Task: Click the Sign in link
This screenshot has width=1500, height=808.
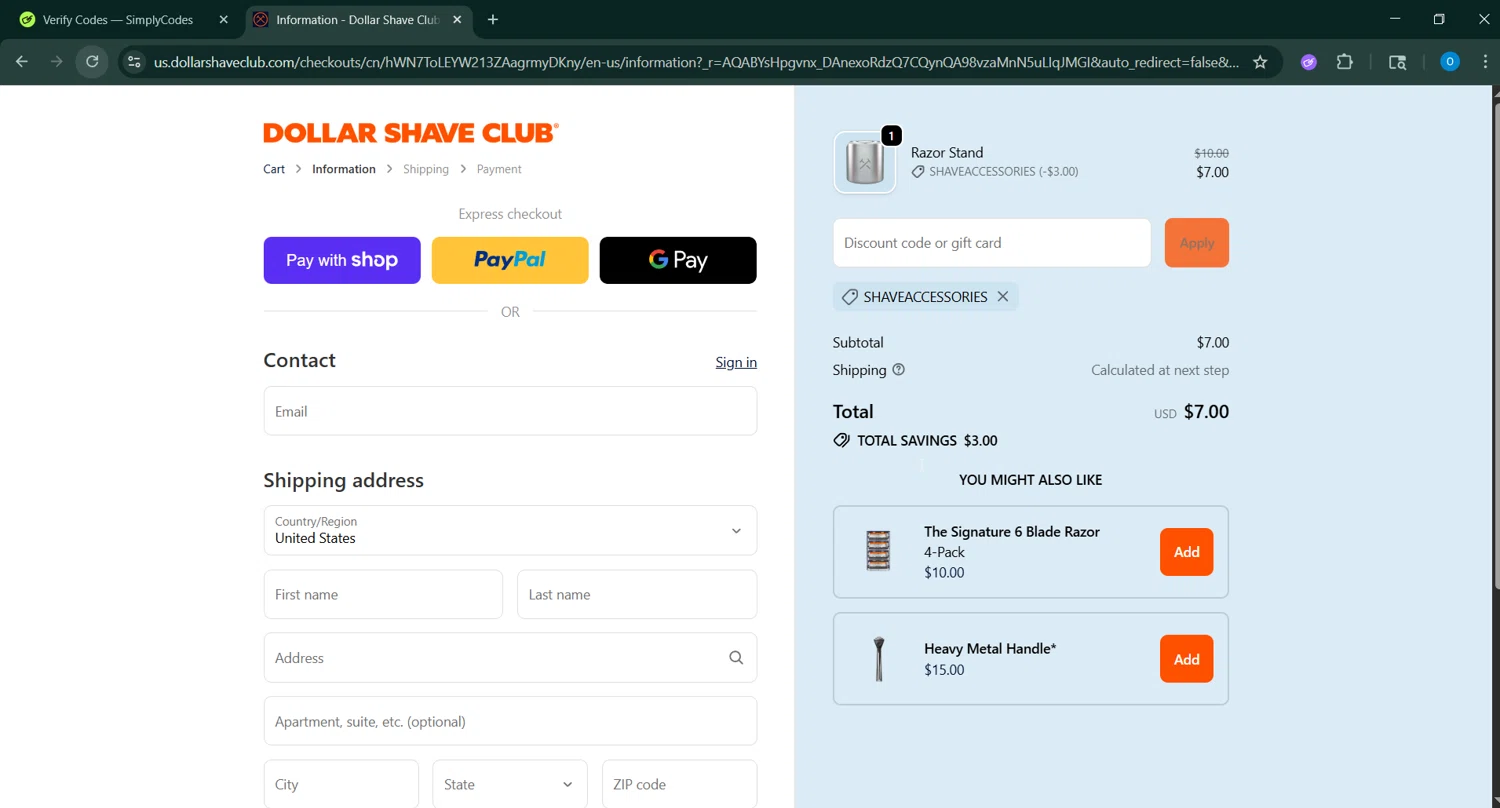Action: pos(736,362)
